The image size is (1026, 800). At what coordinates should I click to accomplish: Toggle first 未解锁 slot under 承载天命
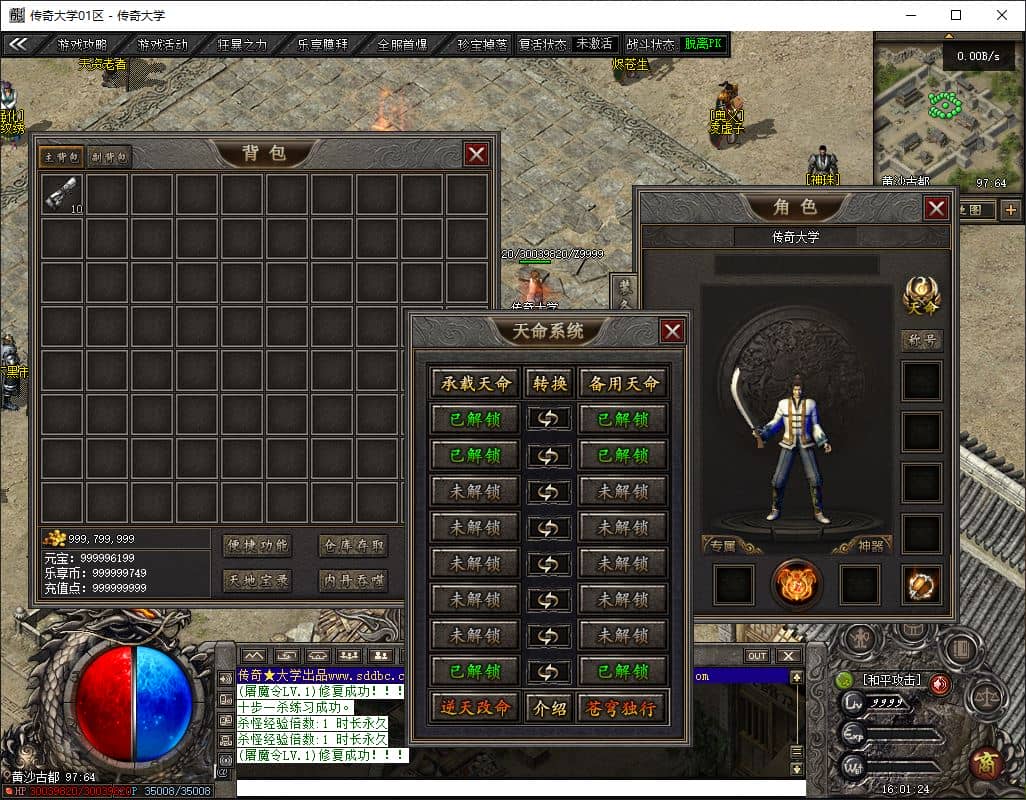(x=476, y=491)
